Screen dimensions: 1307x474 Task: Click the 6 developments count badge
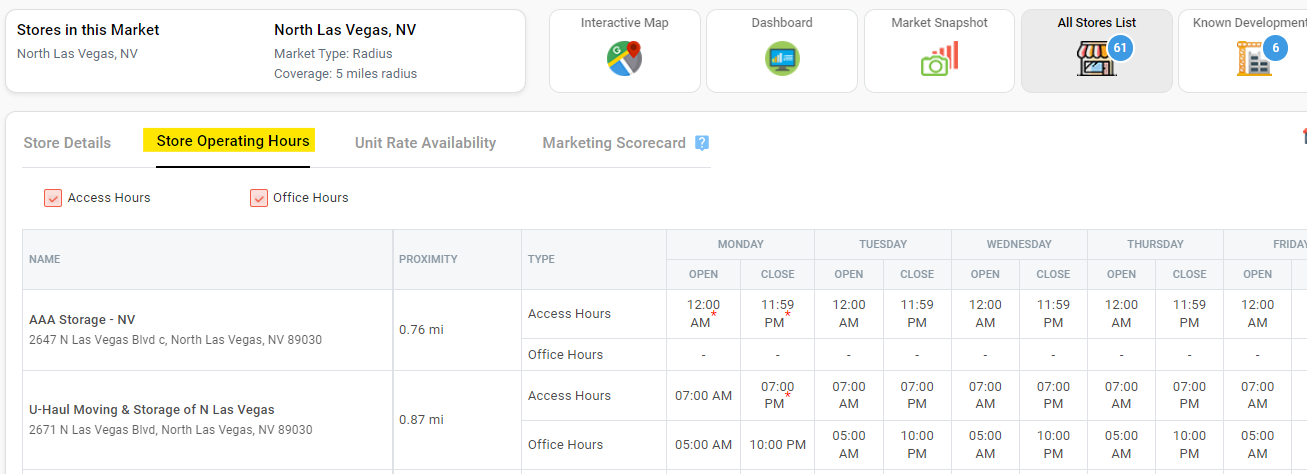coord(1275,47)
